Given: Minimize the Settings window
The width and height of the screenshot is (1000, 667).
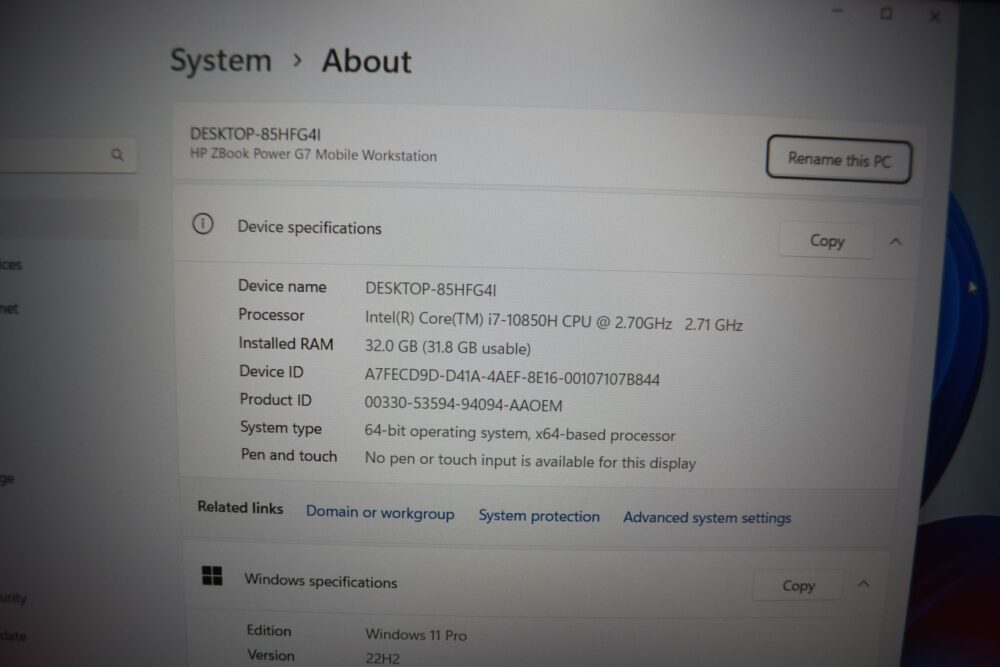Looking at the screenshot, I should pos(837,11).
